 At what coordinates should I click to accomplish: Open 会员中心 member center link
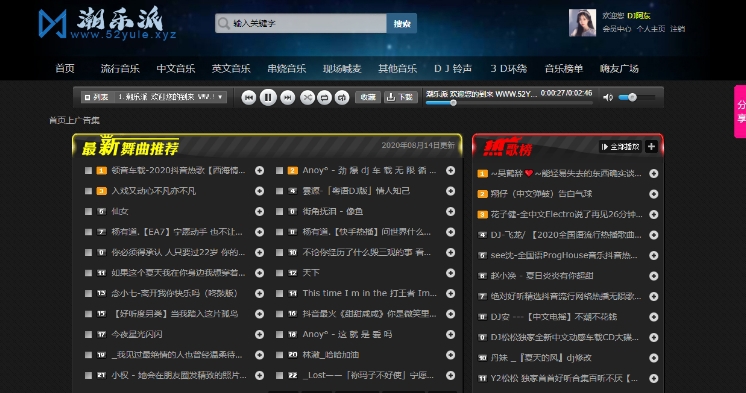[617, 29]
